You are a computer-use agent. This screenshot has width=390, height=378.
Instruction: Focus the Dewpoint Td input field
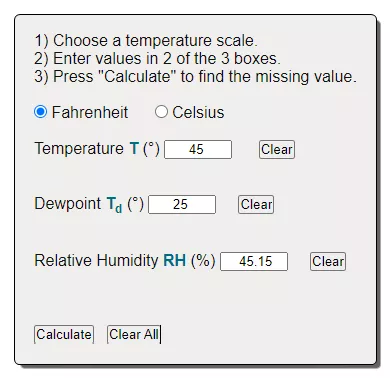pyautogui.click(x=182, y=204)
